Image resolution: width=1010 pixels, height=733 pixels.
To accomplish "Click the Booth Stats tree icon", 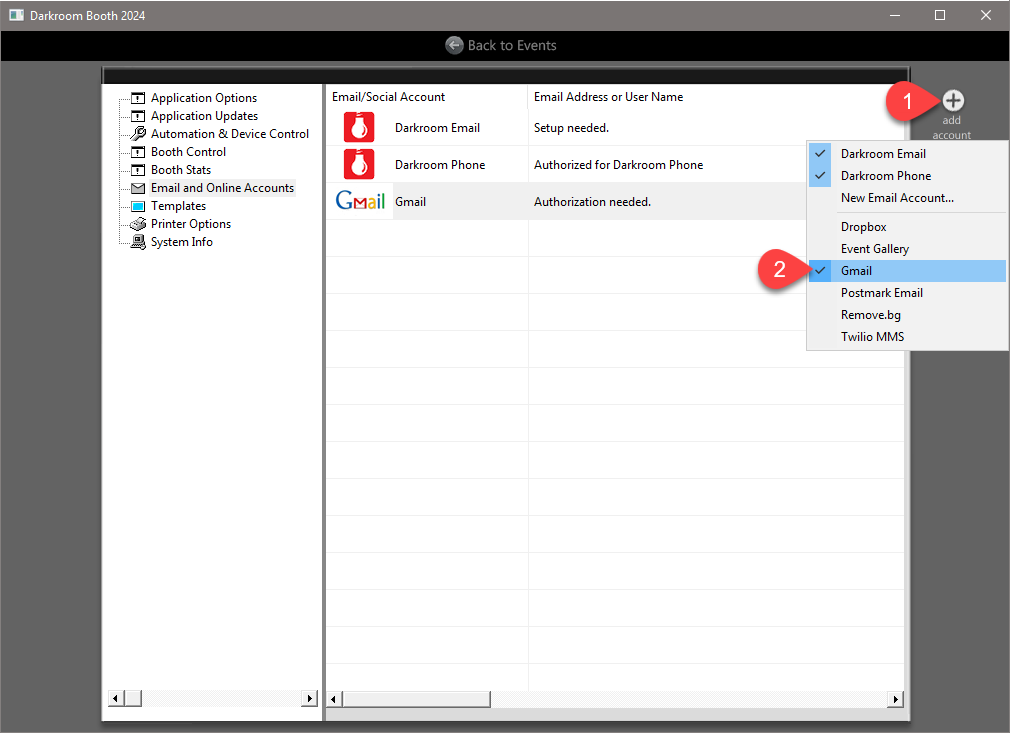I will tap(138, 170).
